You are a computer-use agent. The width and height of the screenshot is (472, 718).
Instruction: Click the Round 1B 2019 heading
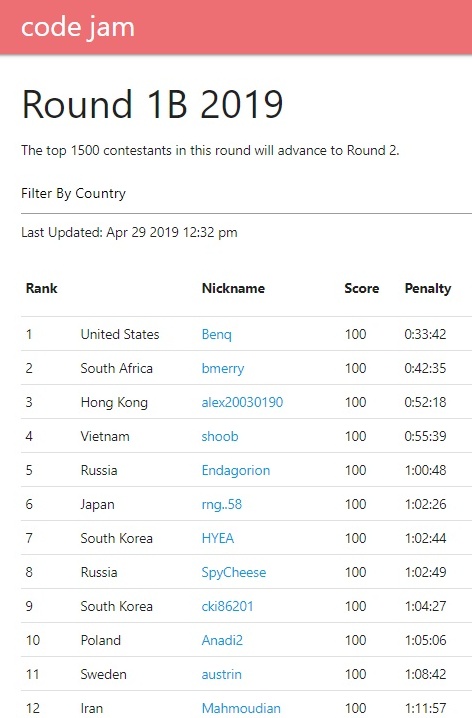coord(152,104)
